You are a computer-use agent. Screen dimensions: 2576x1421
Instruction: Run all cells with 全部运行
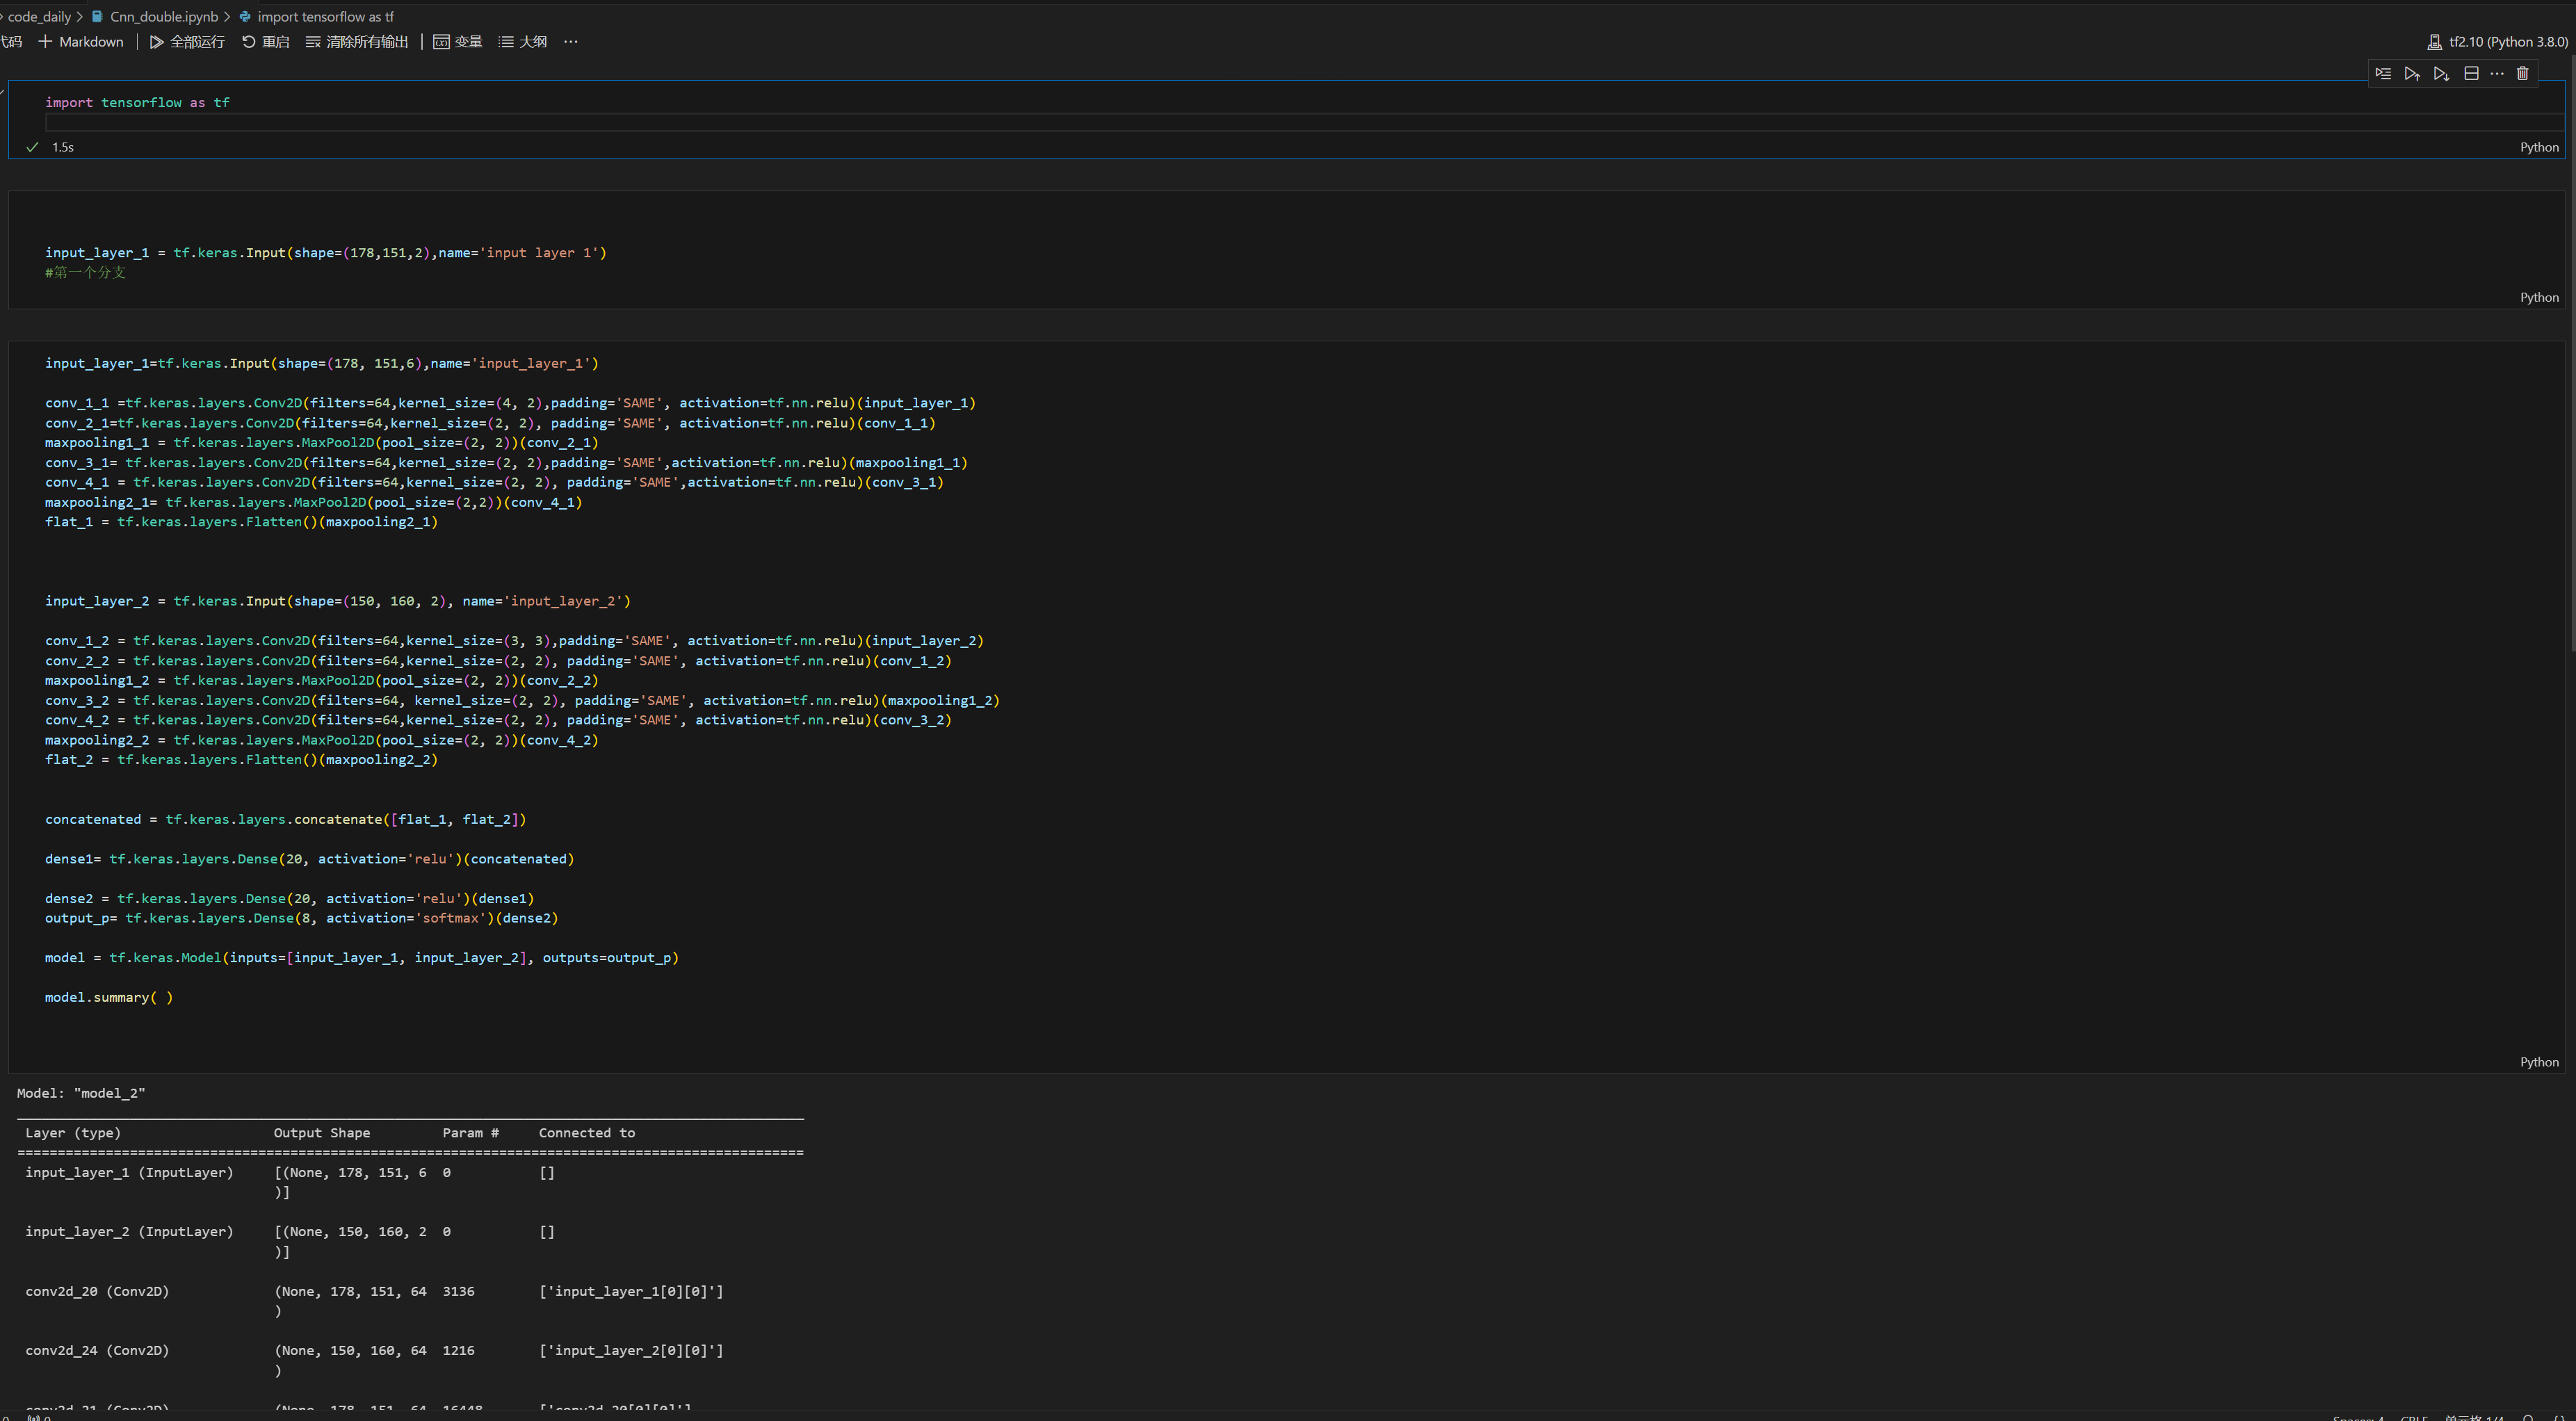pos(187,42)
